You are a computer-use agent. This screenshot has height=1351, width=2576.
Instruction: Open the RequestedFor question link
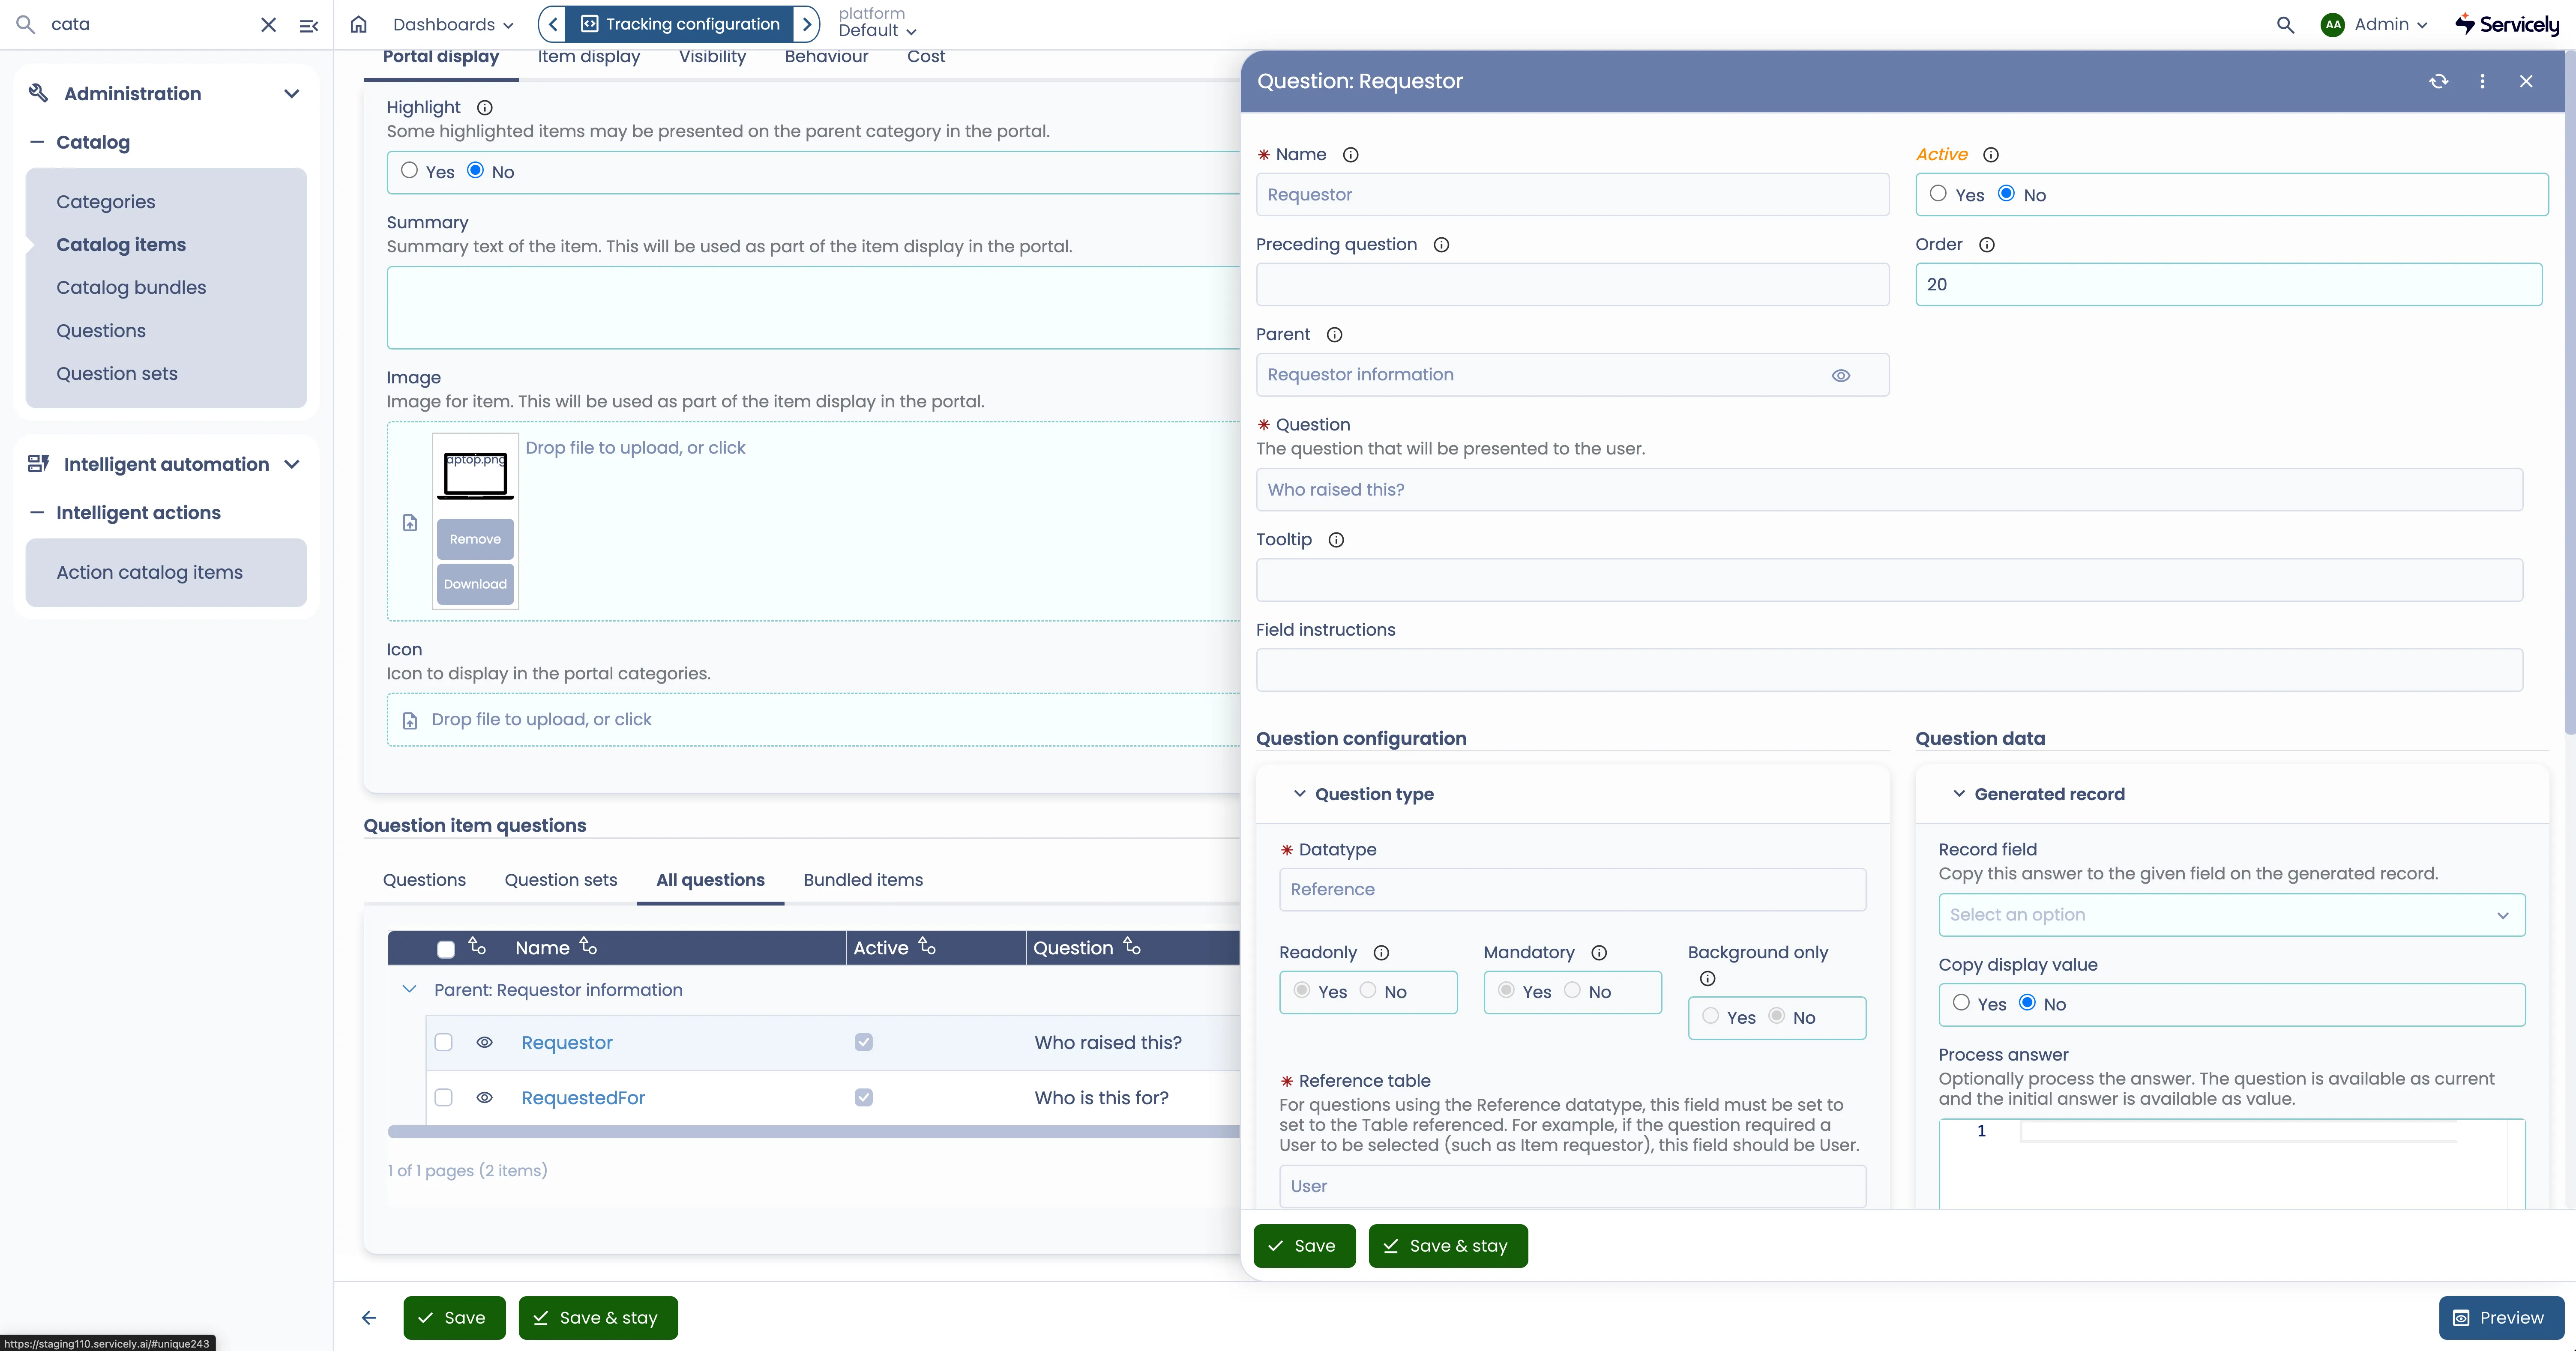[583, 1097]
